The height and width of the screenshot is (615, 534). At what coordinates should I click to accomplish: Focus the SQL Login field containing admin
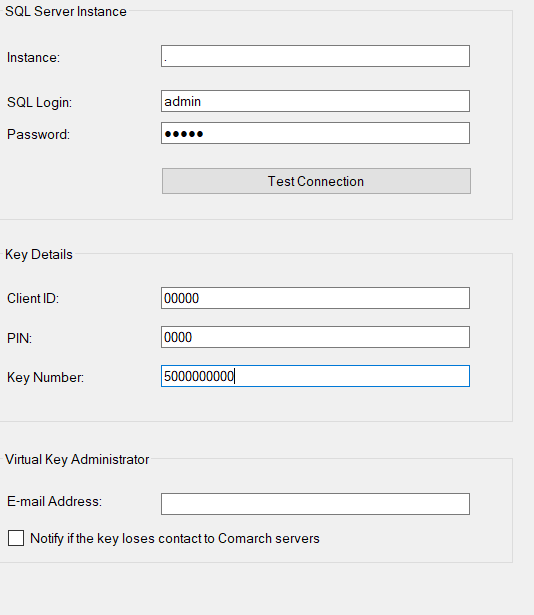tap(315, 101)
